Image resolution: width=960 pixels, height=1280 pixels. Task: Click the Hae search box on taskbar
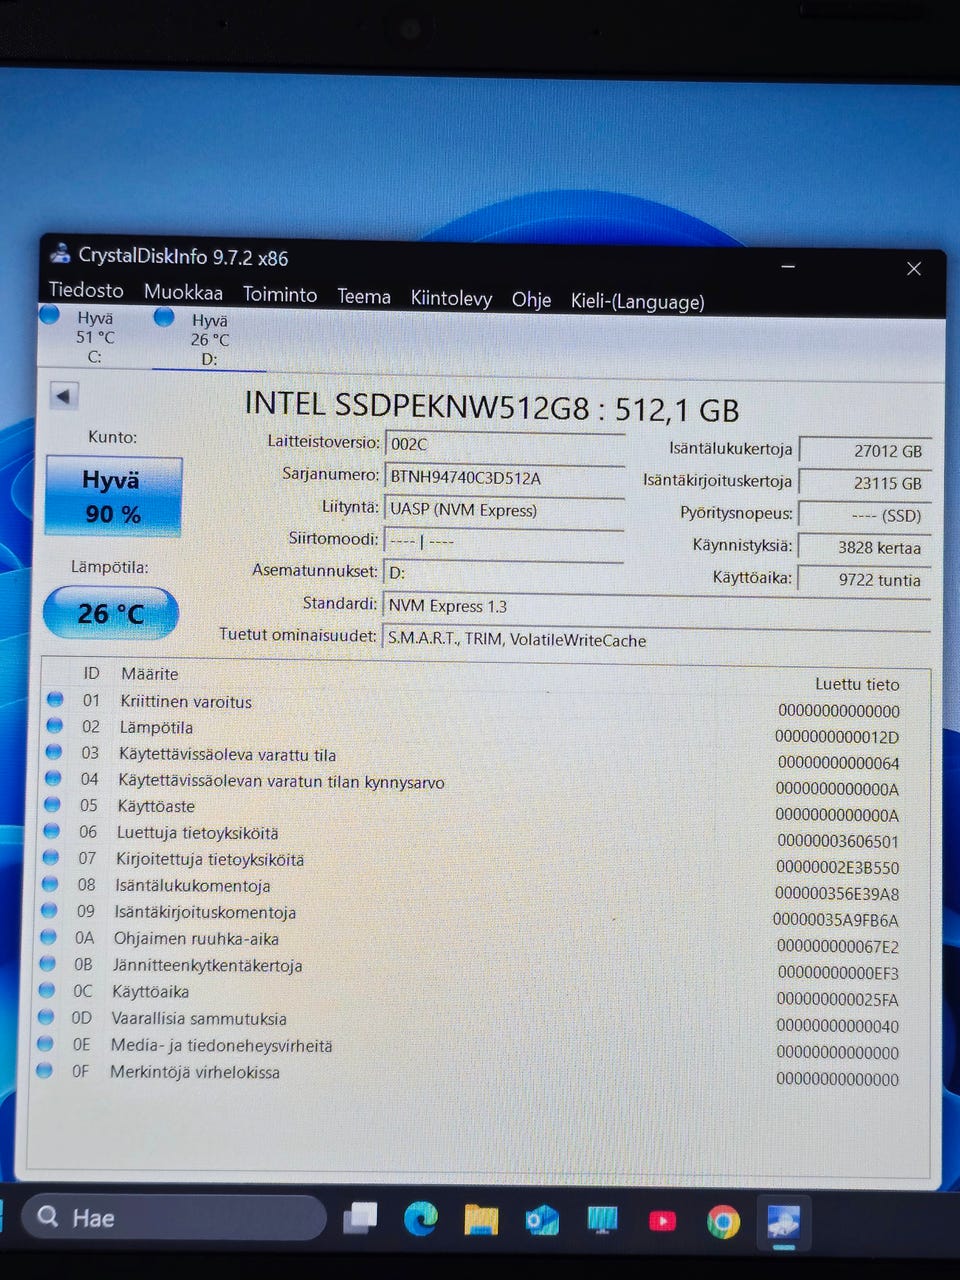(x=175, y=1217)
